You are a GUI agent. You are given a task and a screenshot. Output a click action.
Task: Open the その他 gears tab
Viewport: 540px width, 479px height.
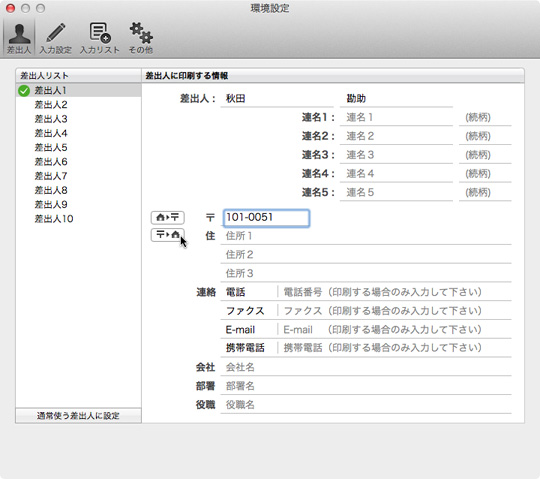click(x=141, y=38)
